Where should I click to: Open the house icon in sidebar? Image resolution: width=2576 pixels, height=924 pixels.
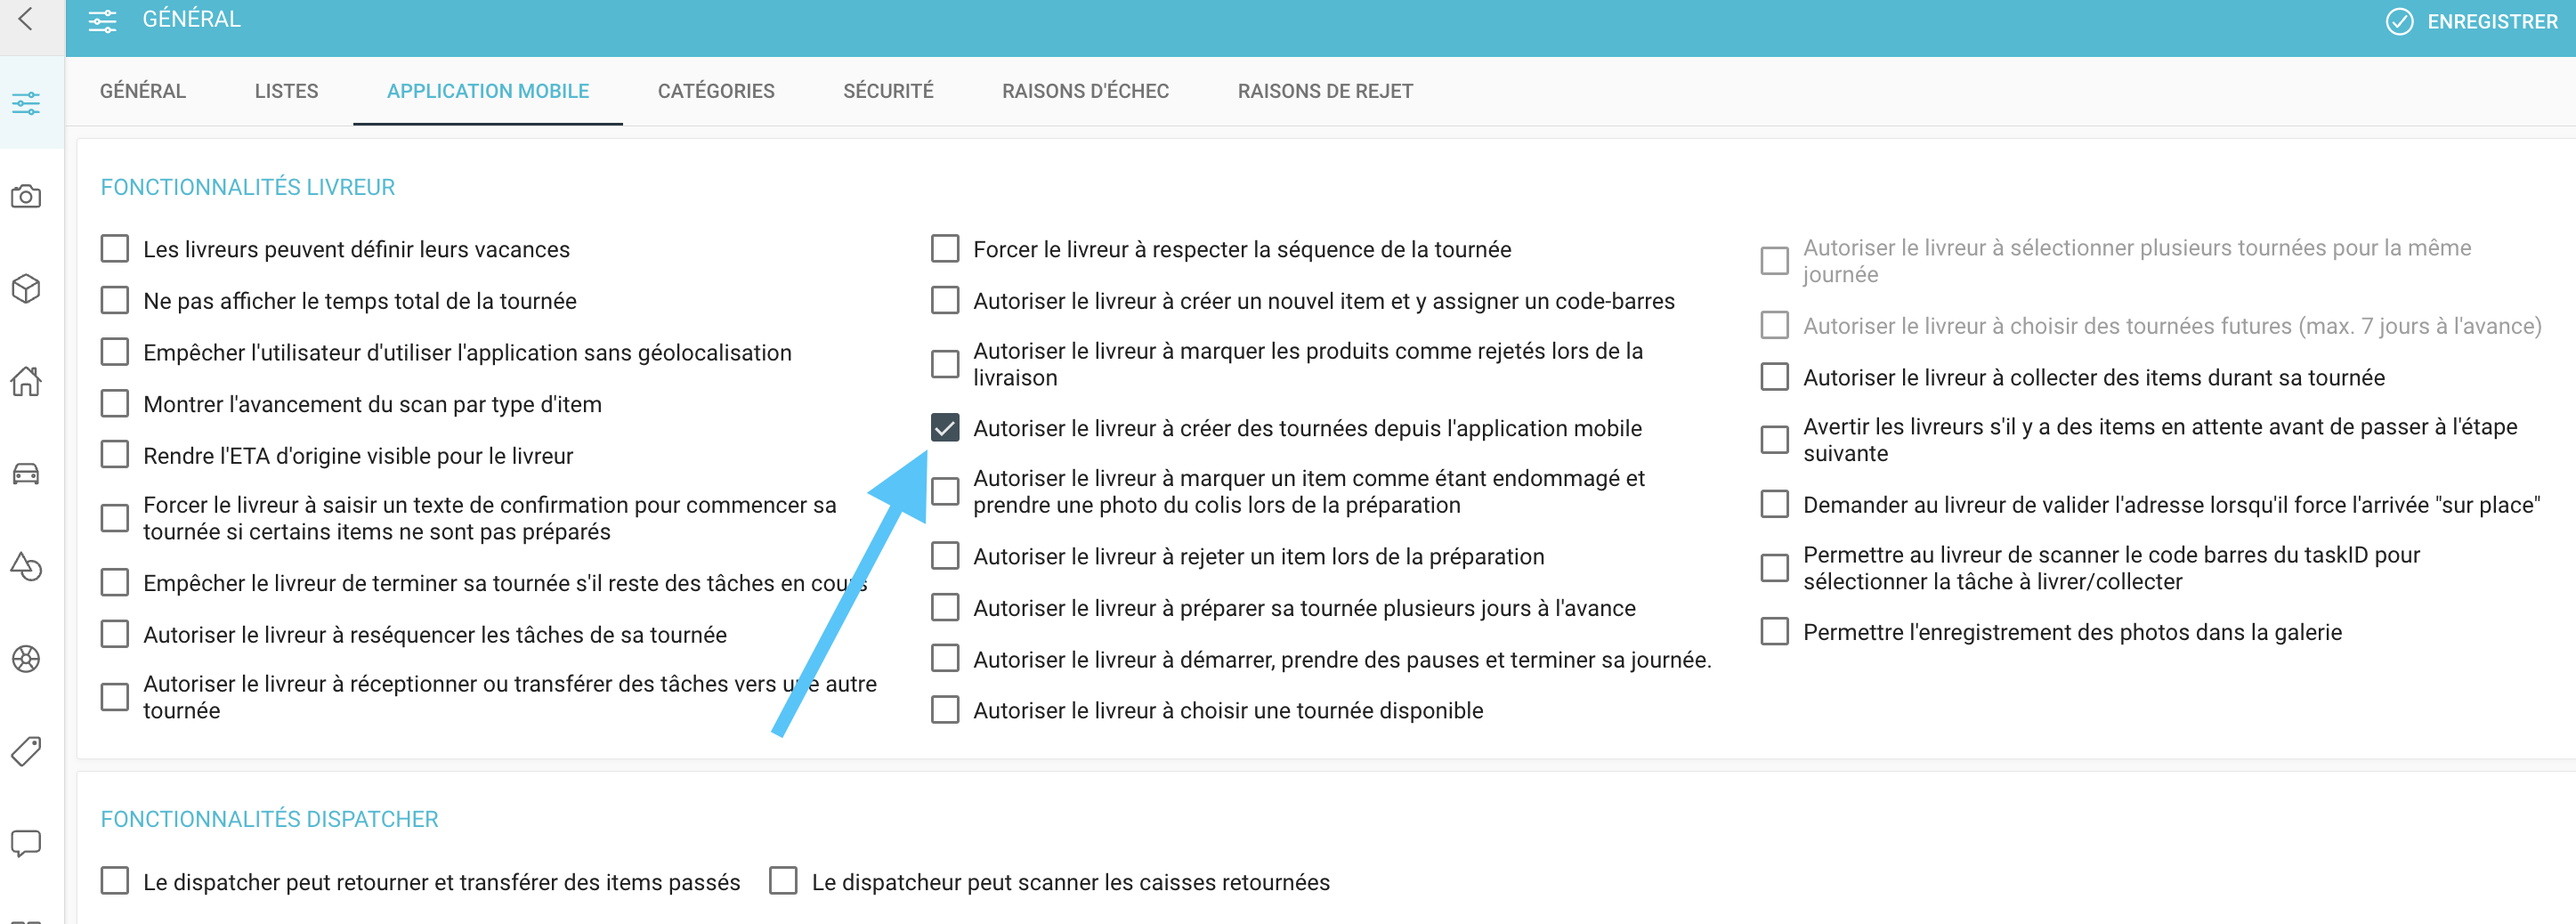26,381
